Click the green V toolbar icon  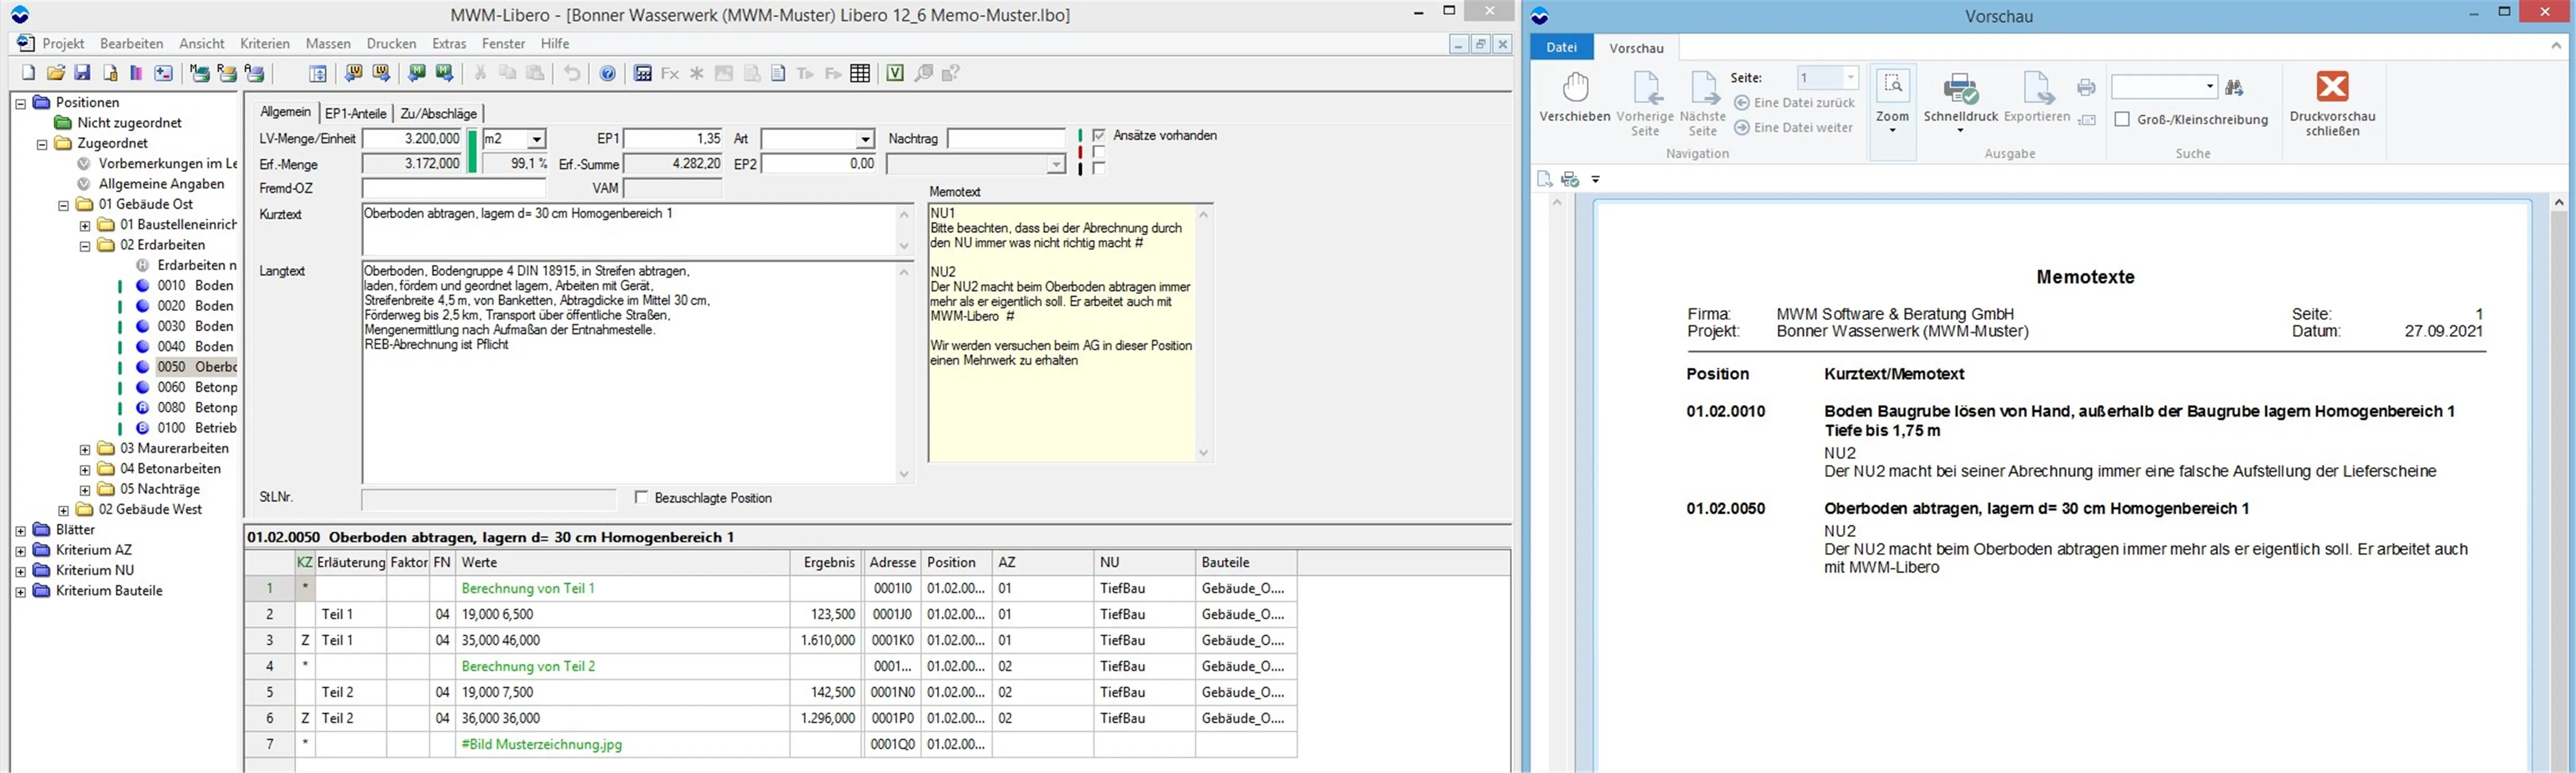895,73
